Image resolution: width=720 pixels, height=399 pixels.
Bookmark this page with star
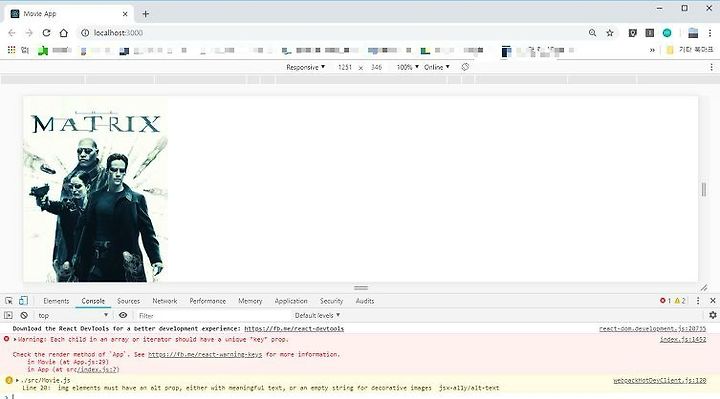pos(610,33)
